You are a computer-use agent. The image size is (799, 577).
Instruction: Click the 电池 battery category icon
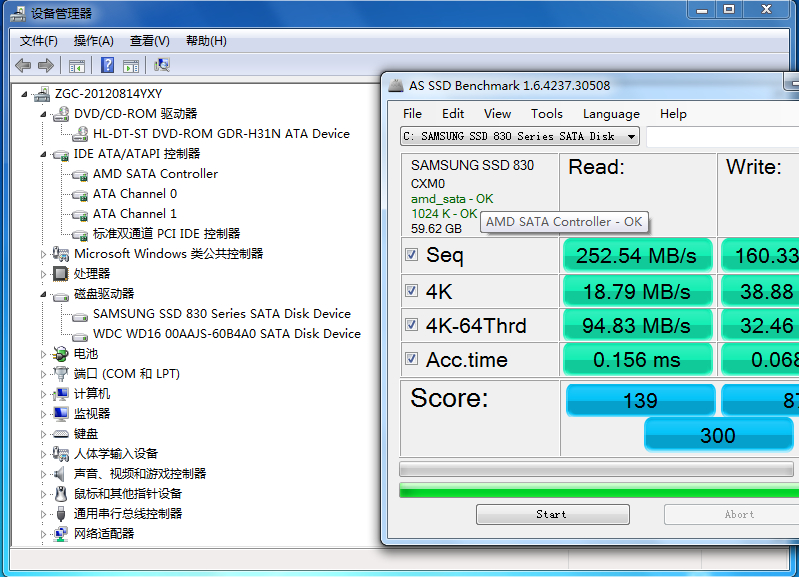[x=61, y=354]
